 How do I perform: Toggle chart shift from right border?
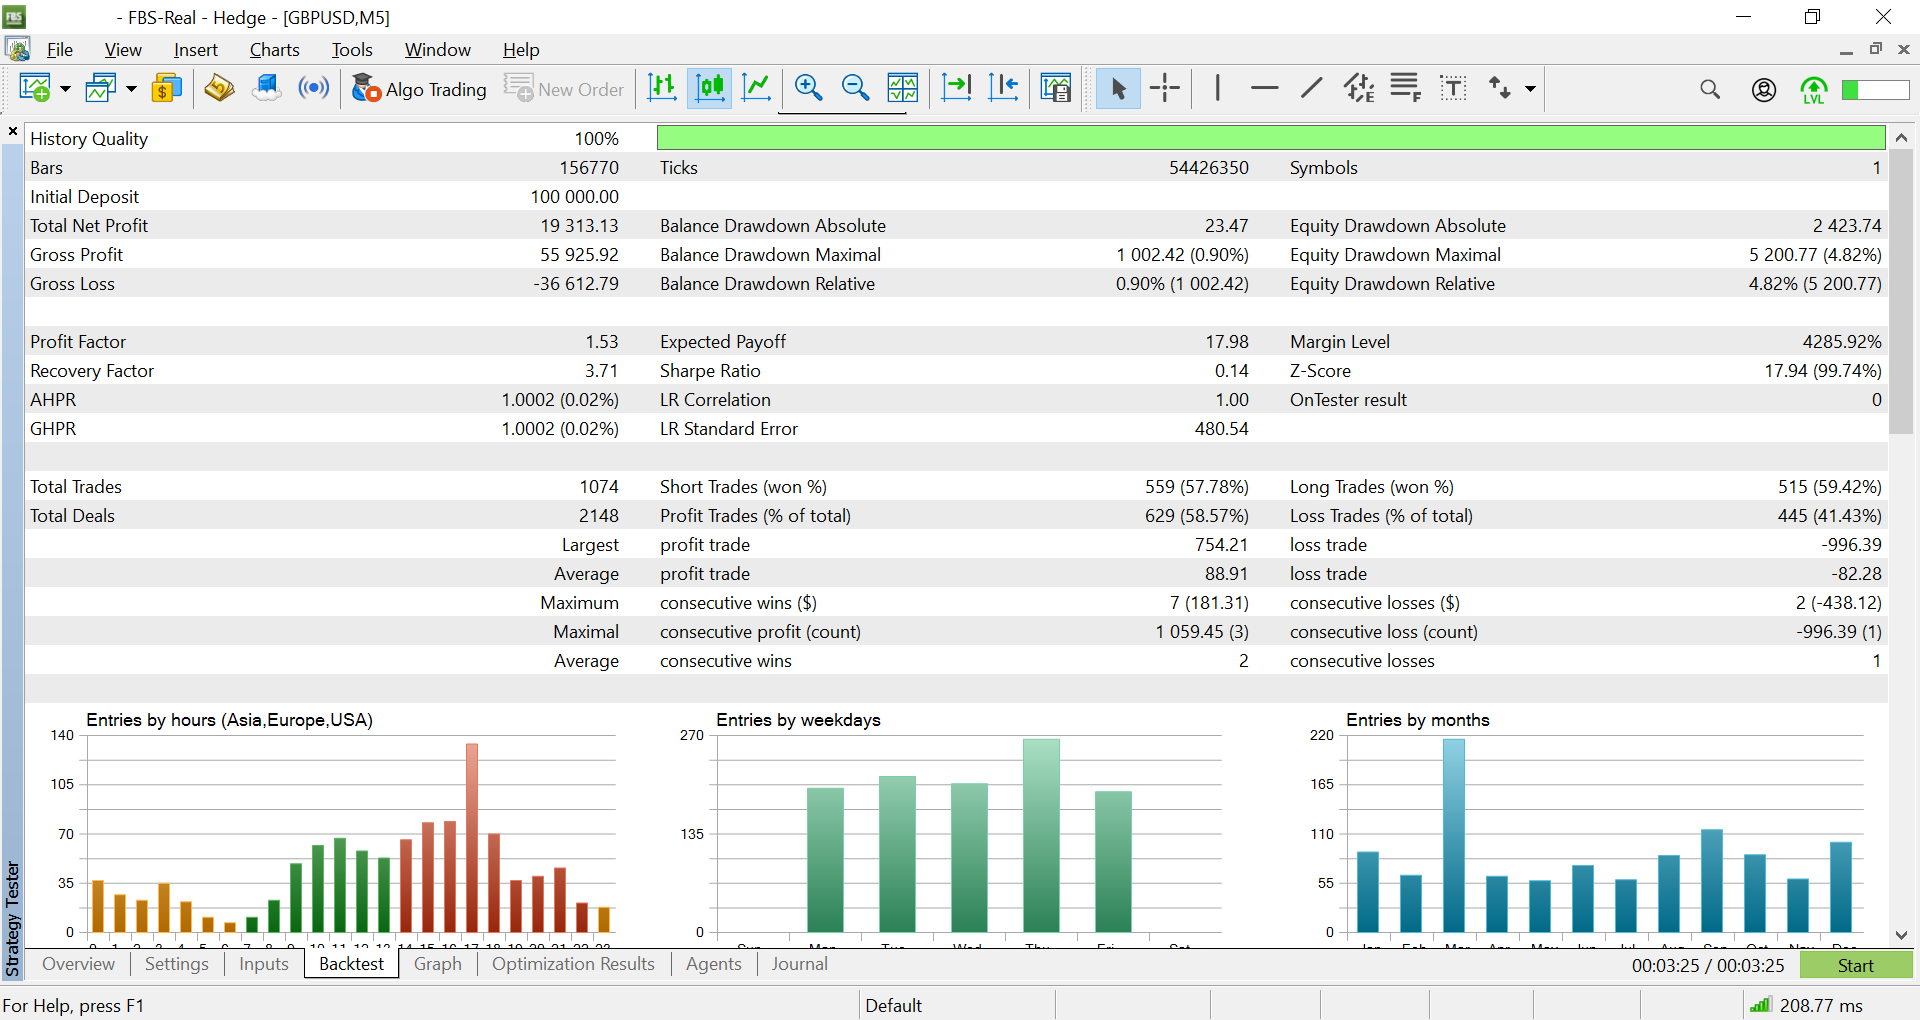point(1003,88)
